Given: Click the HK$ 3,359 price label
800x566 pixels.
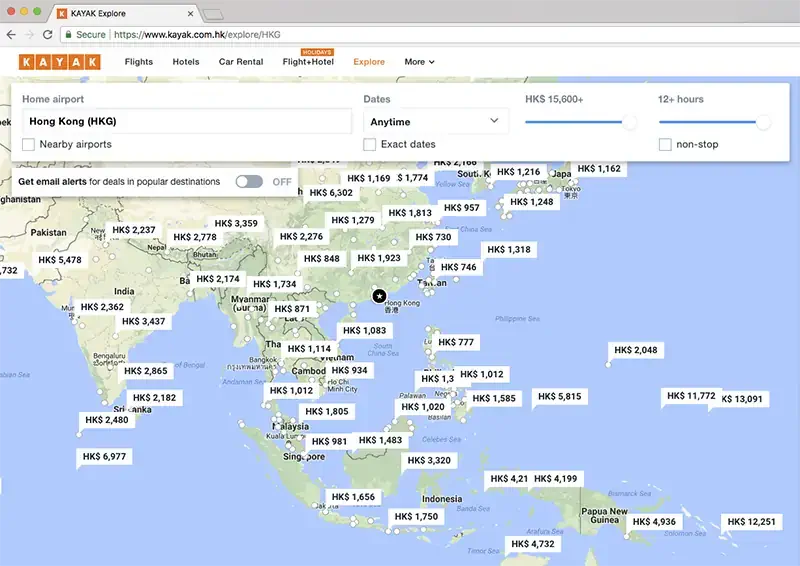Looking at the screenshot, I should tap(236, 224).
